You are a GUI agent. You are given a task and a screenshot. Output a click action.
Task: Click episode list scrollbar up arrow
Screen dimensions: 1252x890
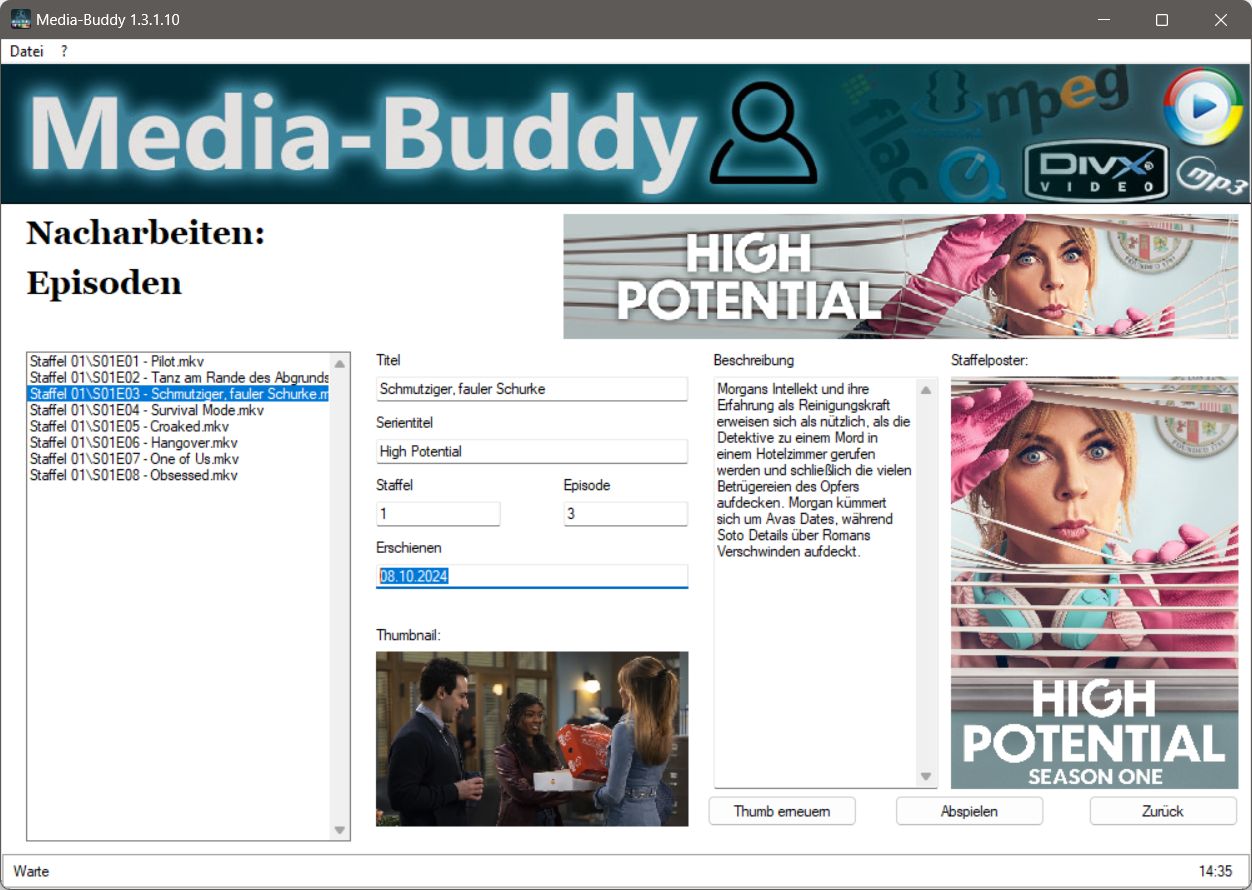pyautogui.click(x=339, y=364)
